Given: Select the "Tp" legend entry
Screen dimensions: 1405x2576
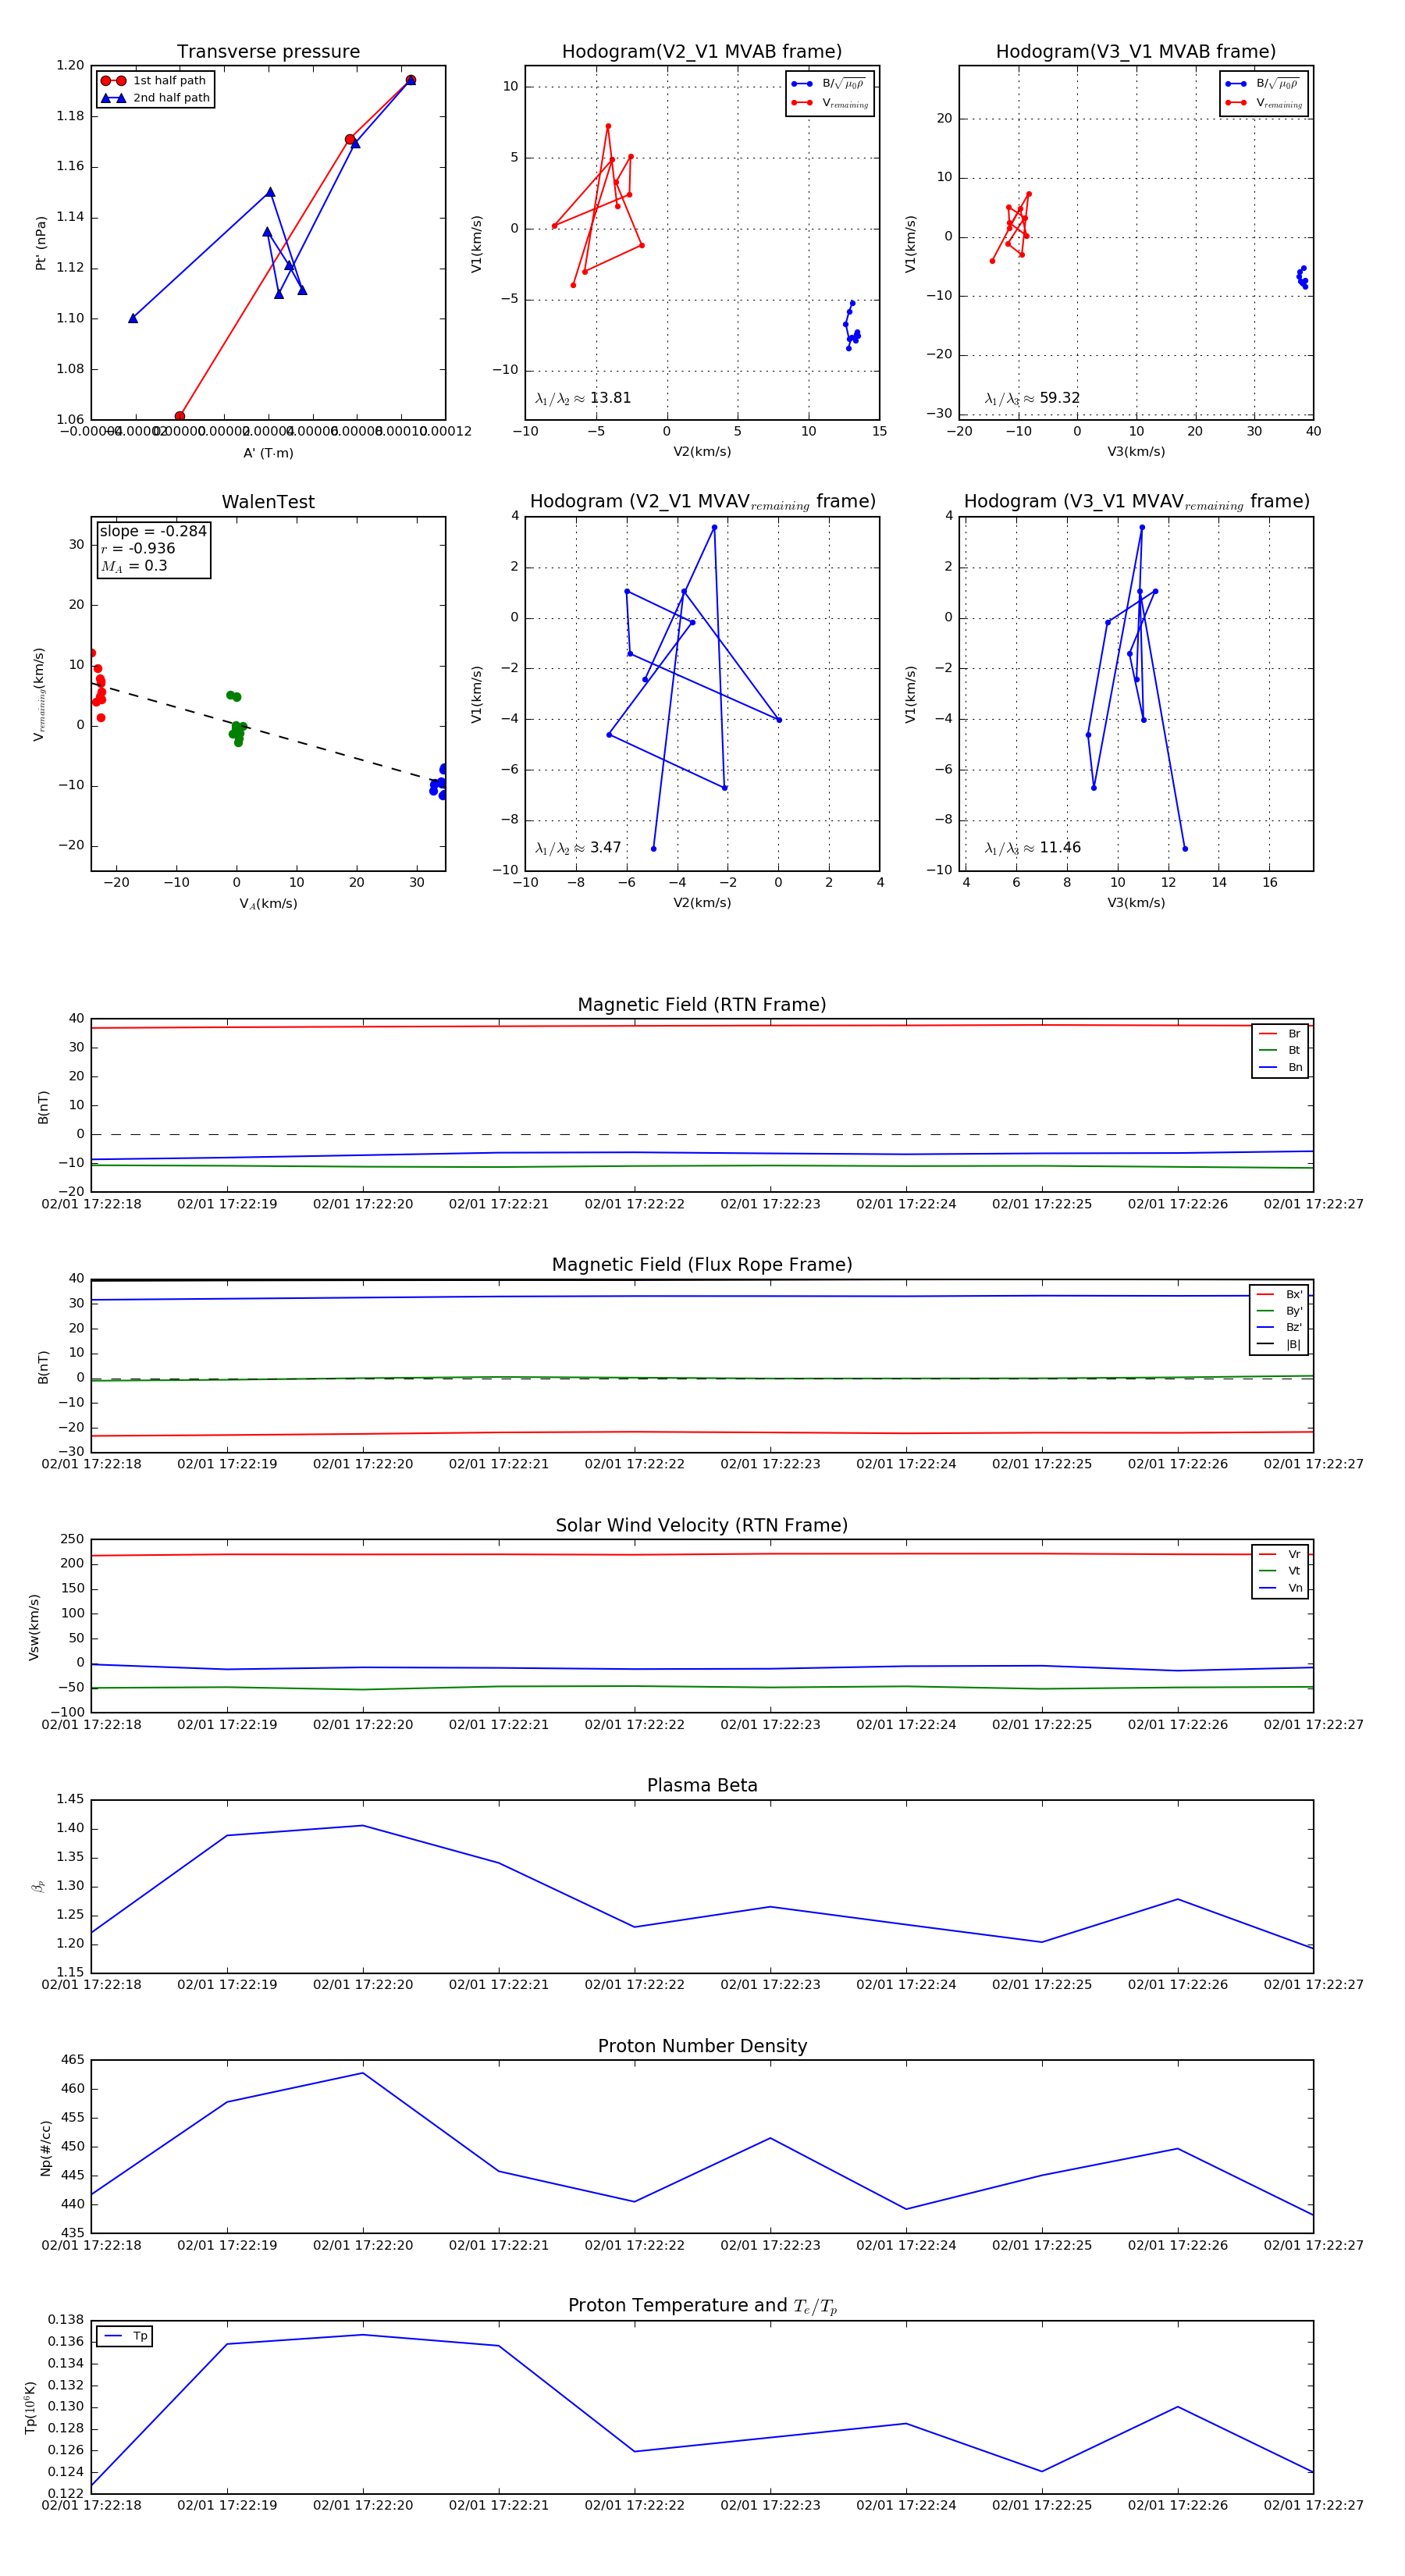Looking at the screenshot, I should [x=125, y=2336].
